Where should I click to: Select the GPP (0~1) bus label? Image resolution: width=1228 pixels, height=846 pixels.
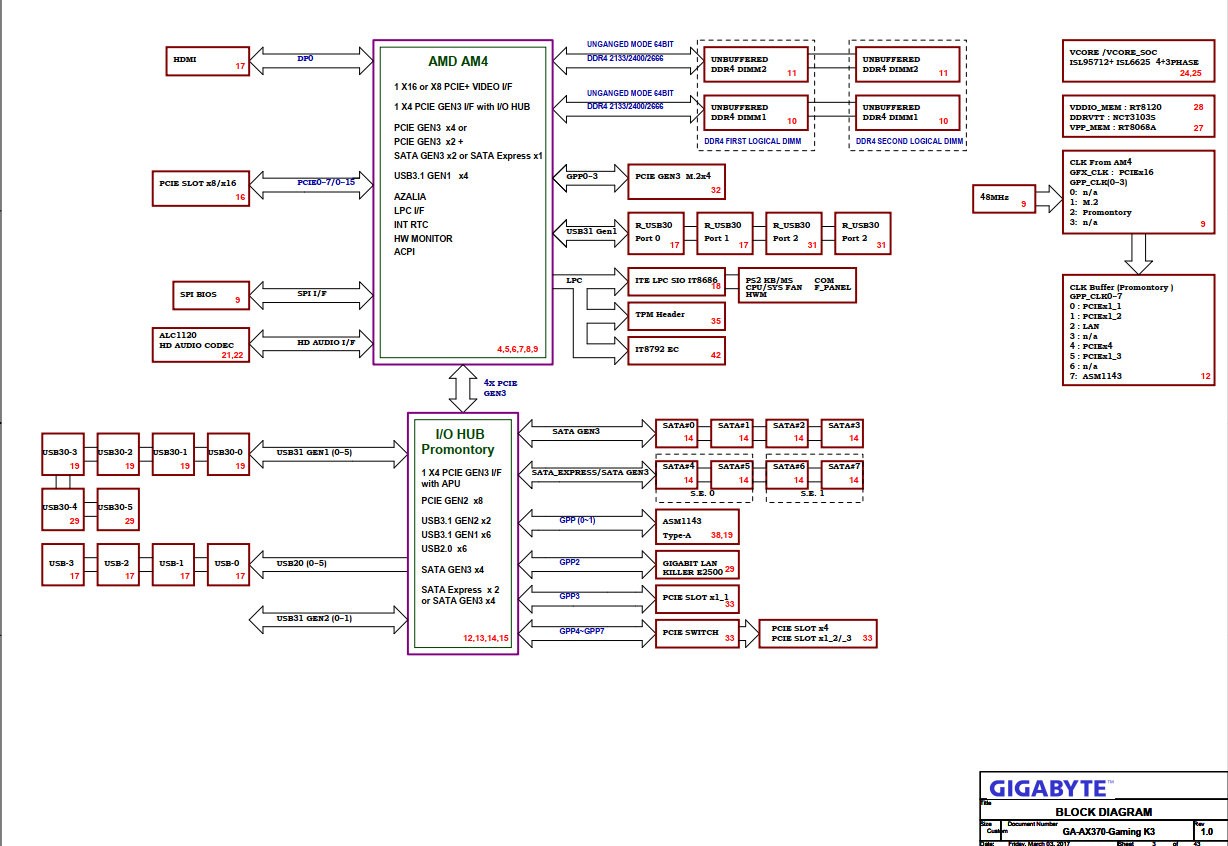tap(578, 520)
